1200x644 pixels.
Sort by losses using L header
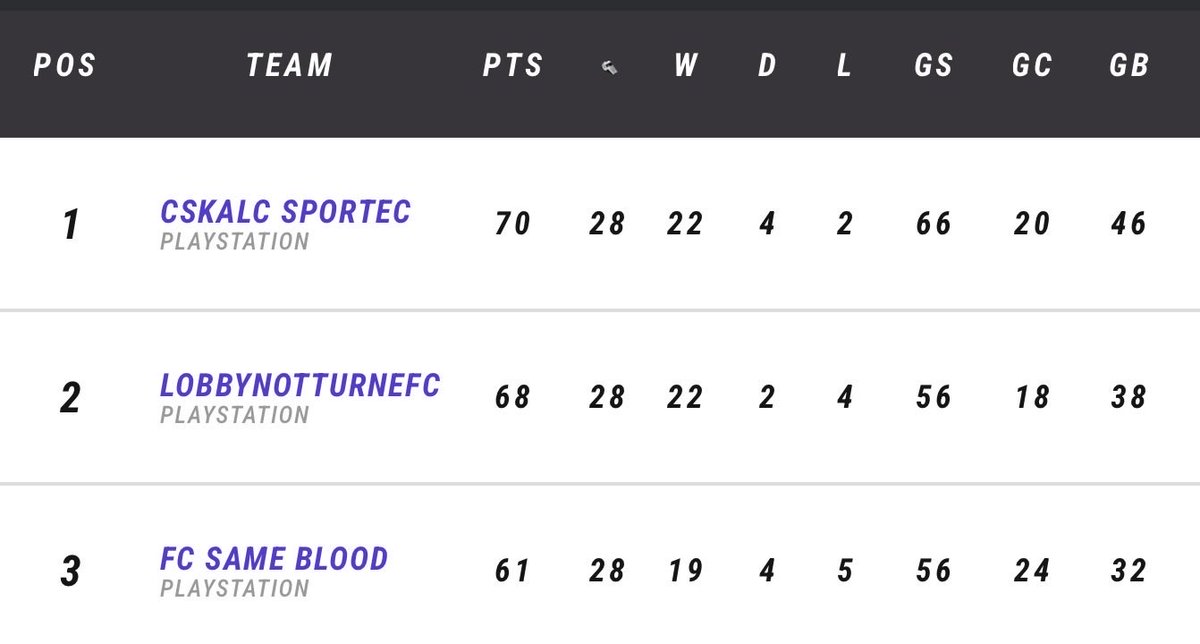pyautogui.click(x=844, y=66)
